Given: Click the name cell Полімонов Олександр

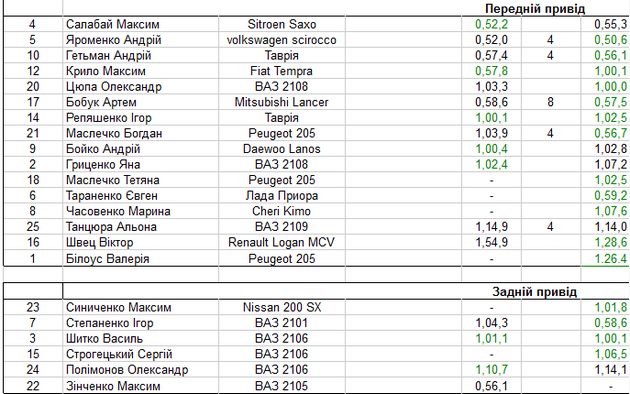Looking at the screenshot, I should tap(140, 370).
